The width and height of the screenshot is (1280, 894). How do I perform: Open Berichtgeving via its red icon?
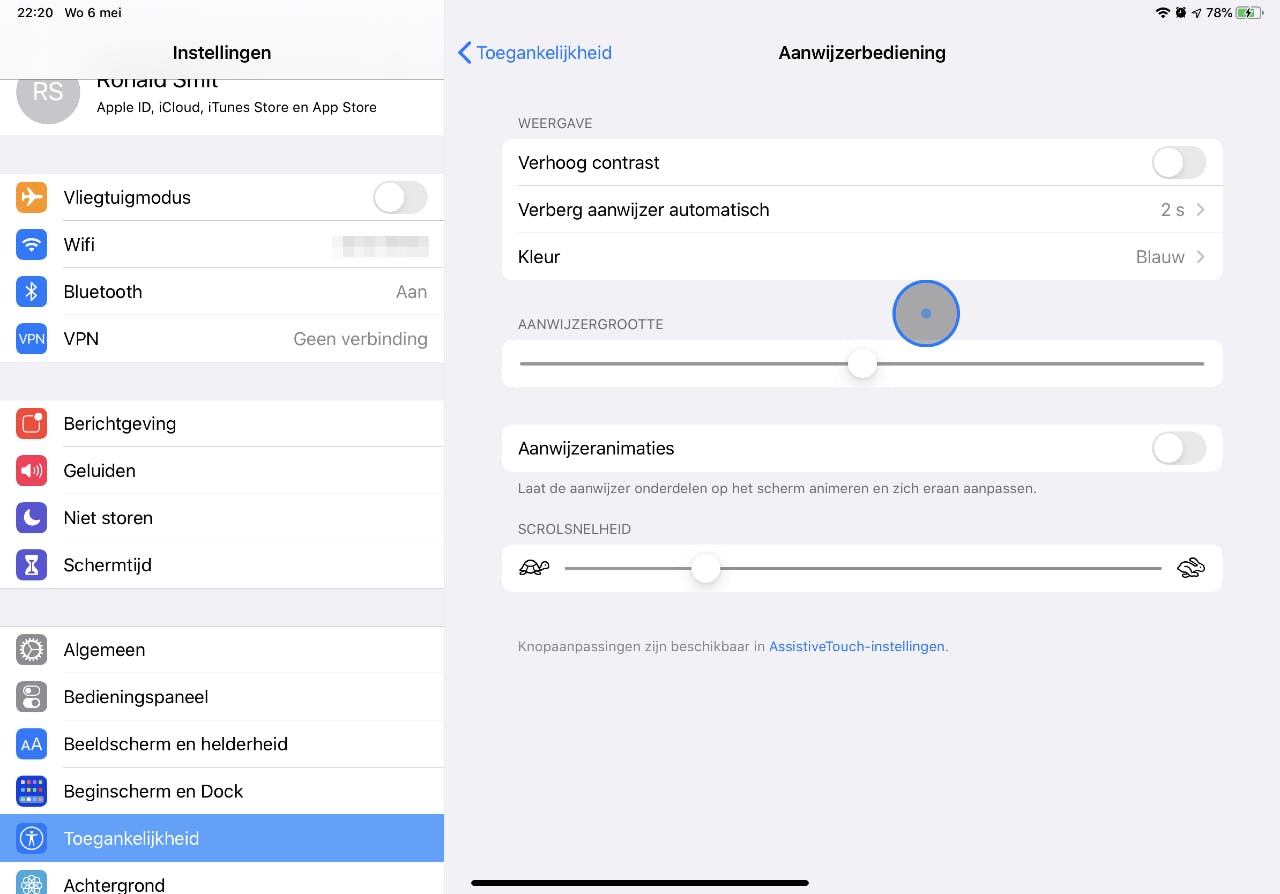(32, 424)
